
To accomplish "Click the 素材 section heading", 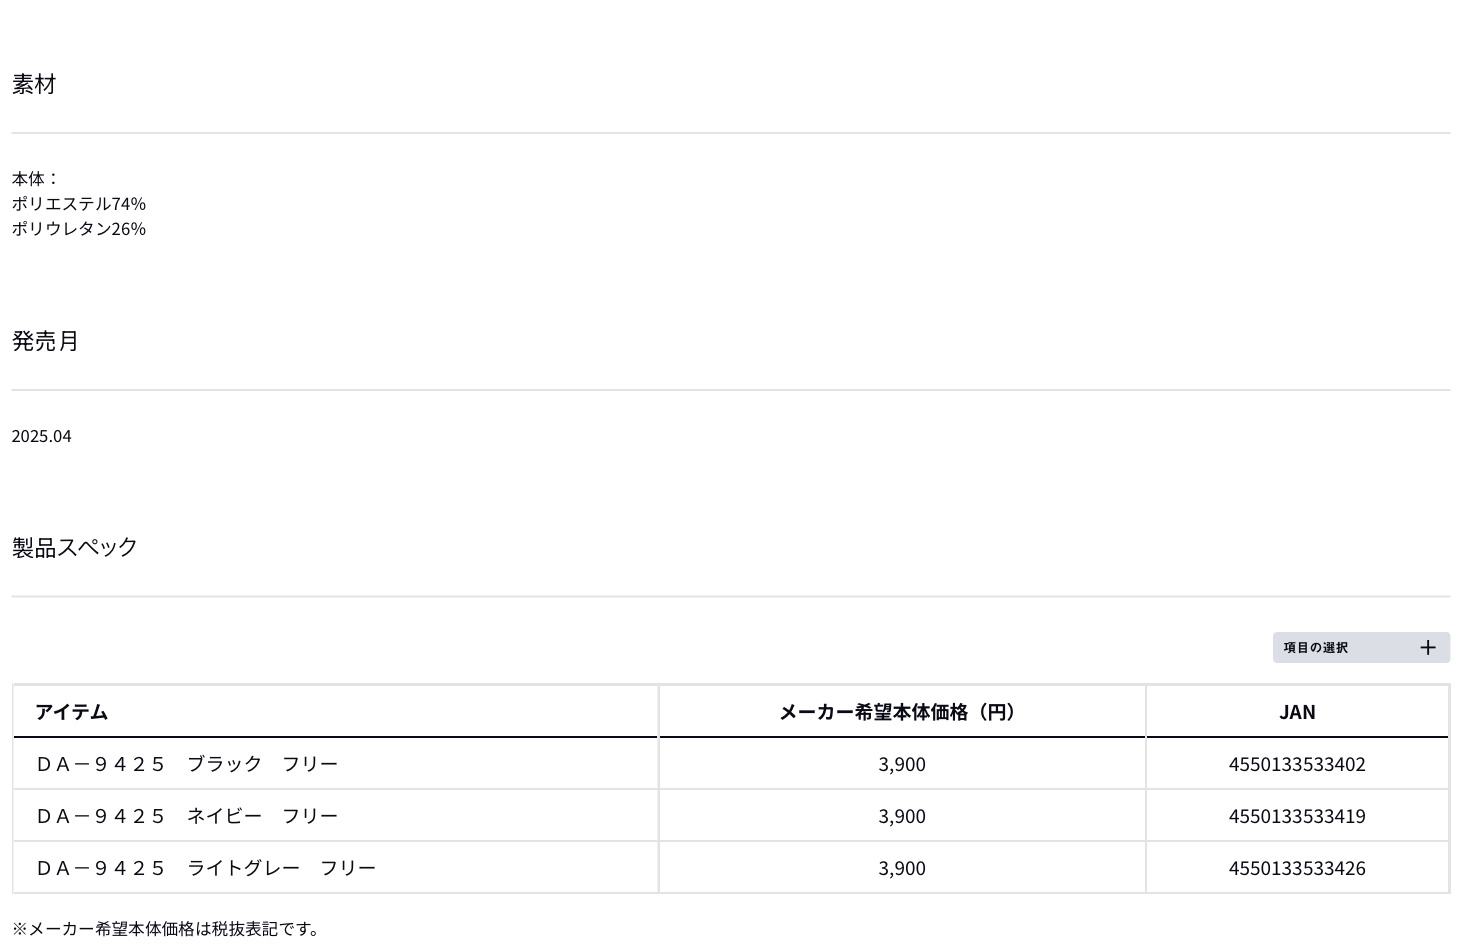I will point(34,84).
